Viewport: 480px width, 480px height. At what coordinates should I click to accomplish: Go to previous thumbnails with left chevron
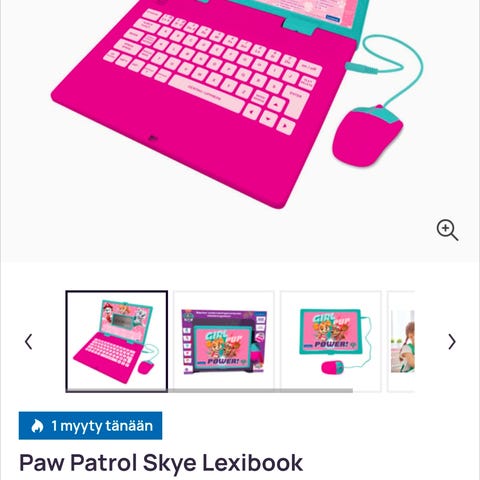[29, 342]
